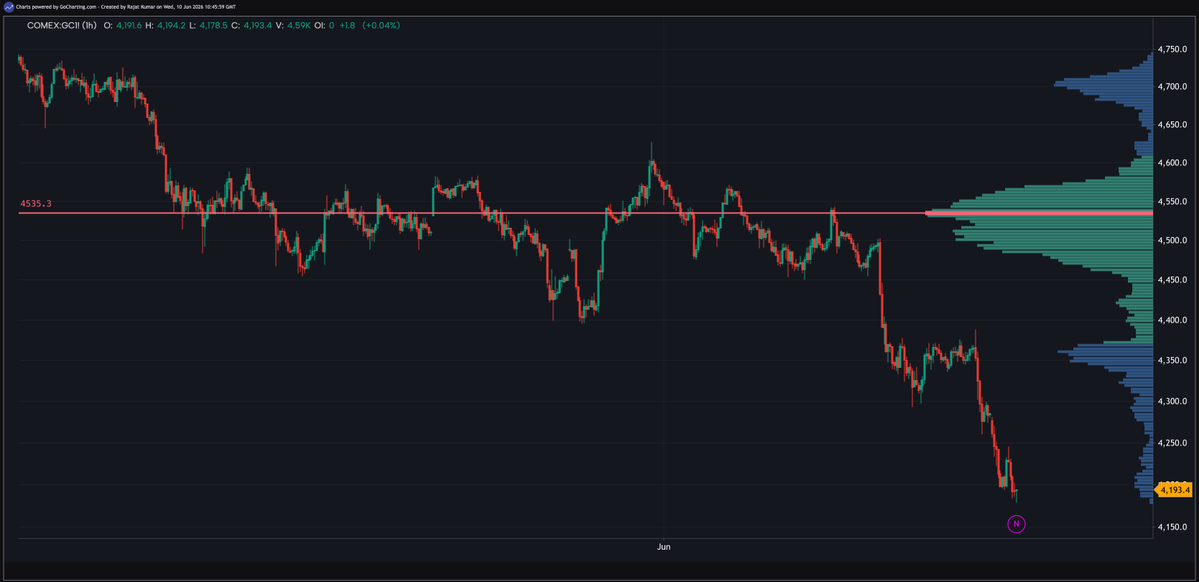Screen dimensions: 1199x582
Task: Click the Jun label on time axis
Action: coord(664,548)
